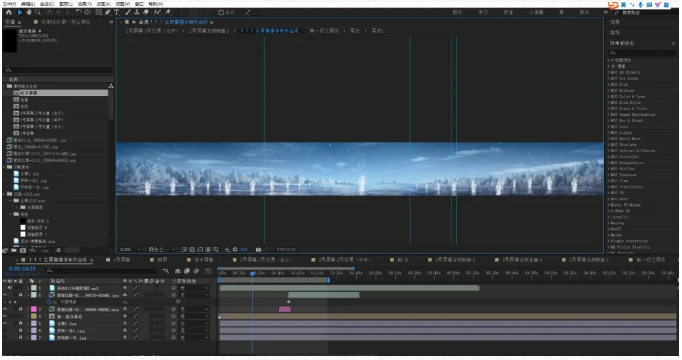The image size is (682, 360).
Task: Toggle the opacity stopwatch under layer 2
Action: pos(49,302)
